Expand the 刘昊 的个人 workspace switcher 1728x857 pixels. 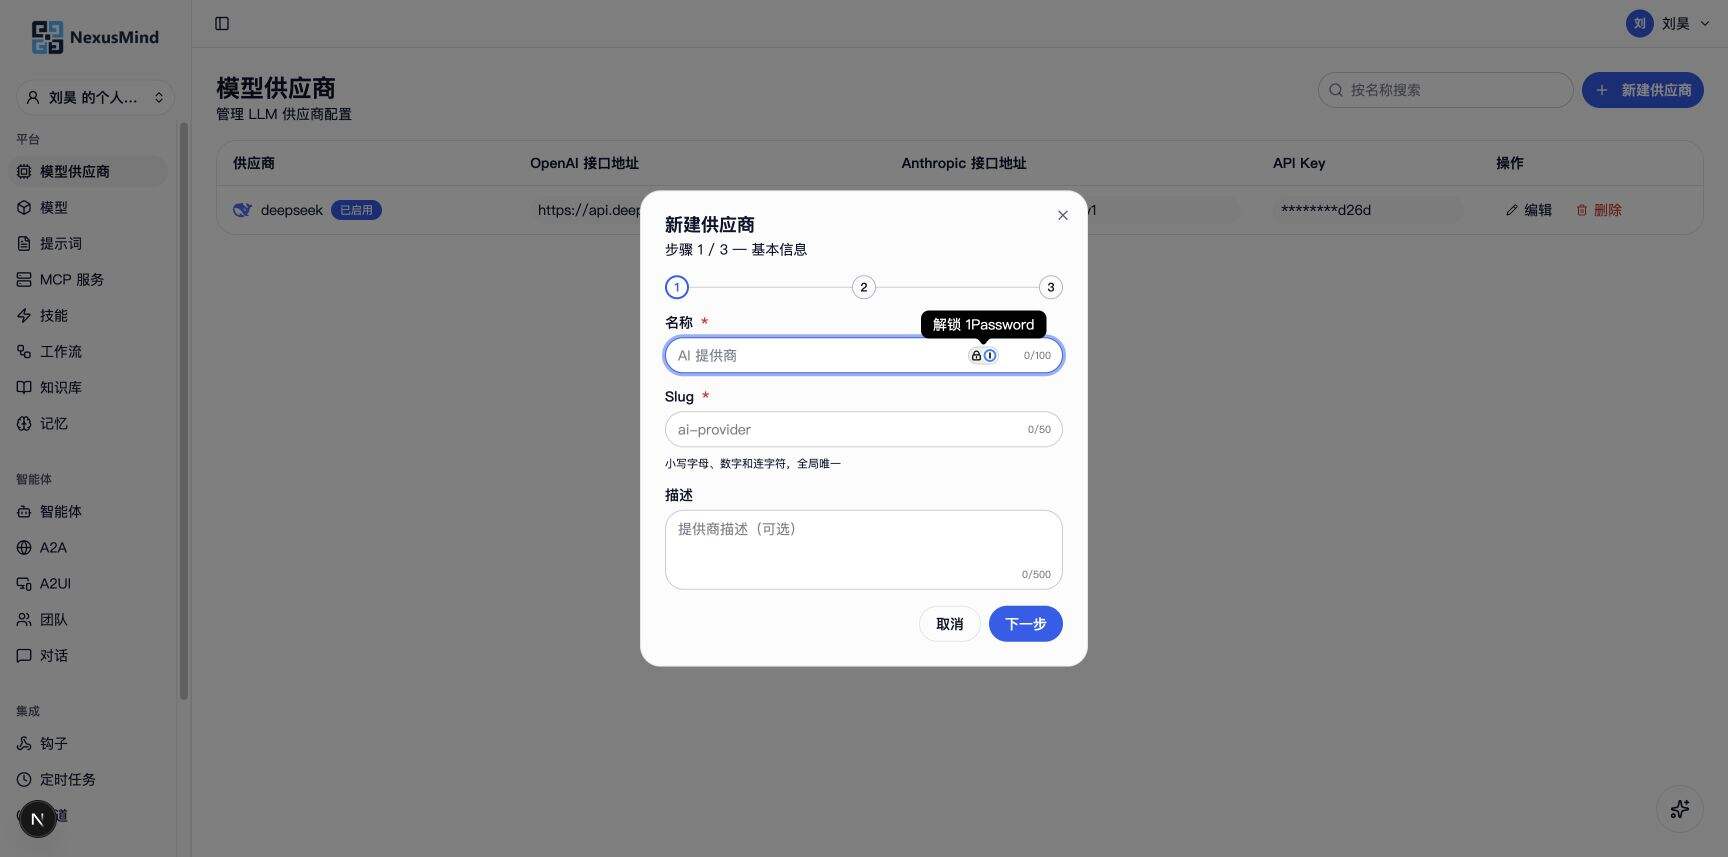click(95, 97)
